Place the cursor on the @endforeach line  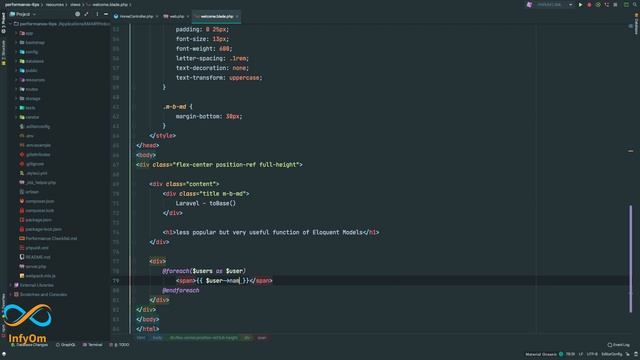[181, 291]
